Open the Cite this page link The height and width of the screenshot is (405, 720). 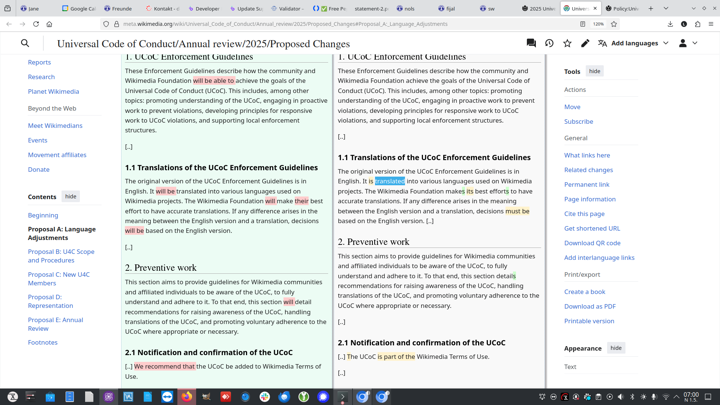coord(584,214)
